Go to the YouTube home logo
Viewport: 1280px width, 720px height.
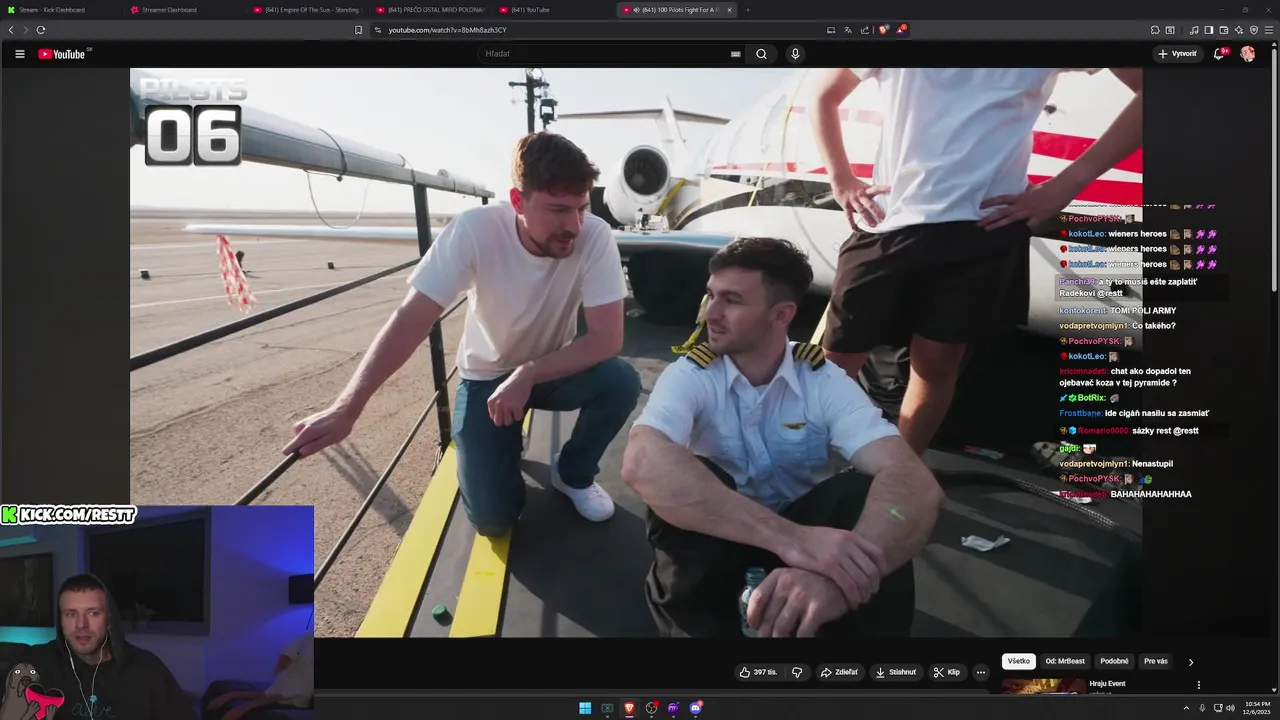62,54
